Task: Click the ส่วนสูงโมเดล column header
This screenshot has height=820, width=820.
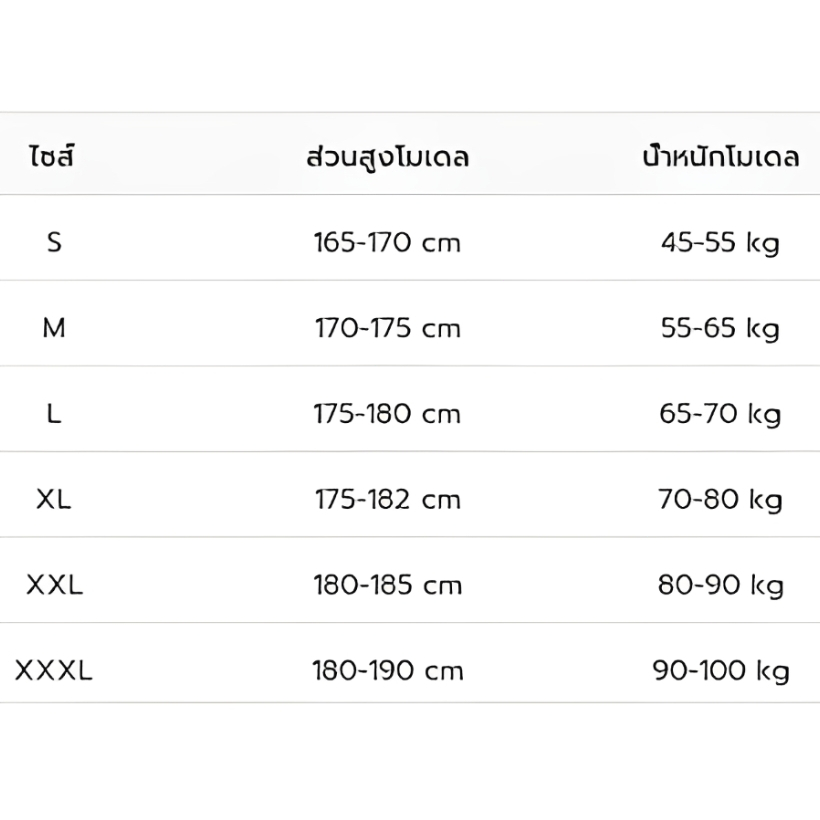Action: tap(388, 157)
